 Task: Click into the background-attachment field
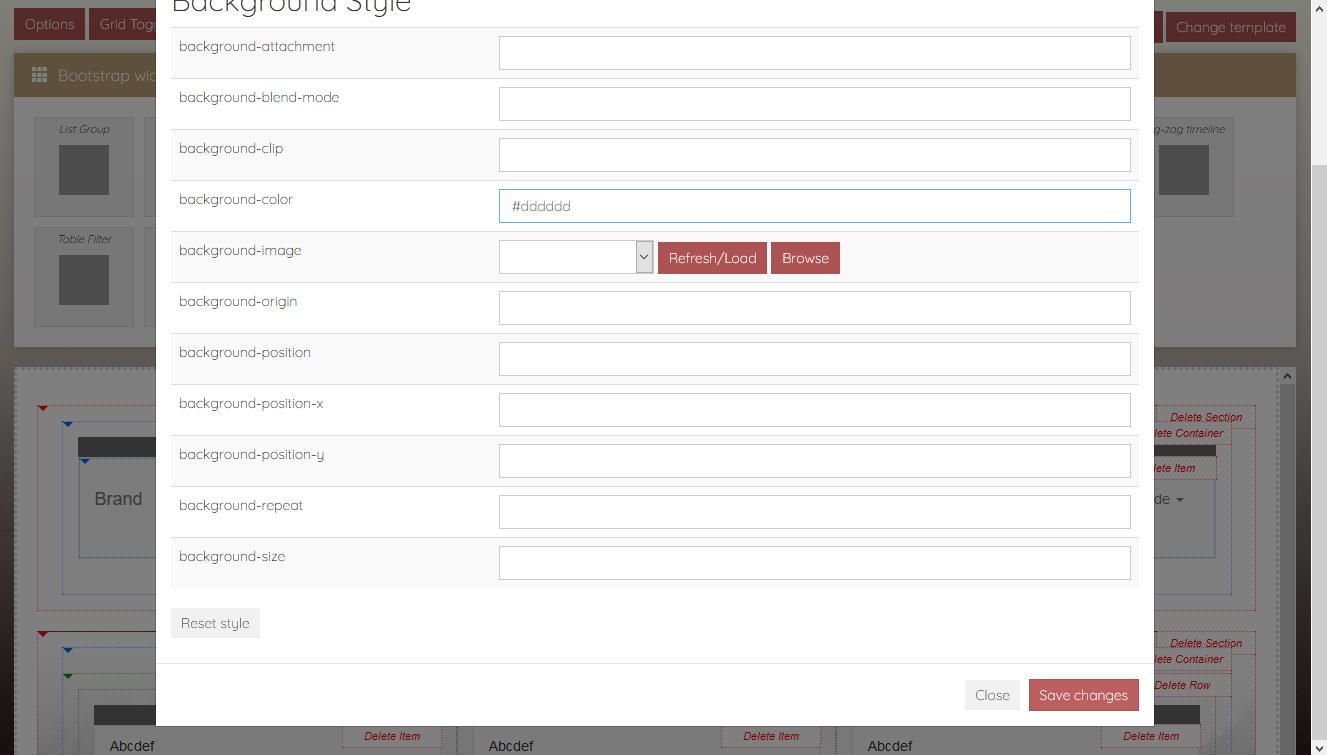click(x=814, y=53)
